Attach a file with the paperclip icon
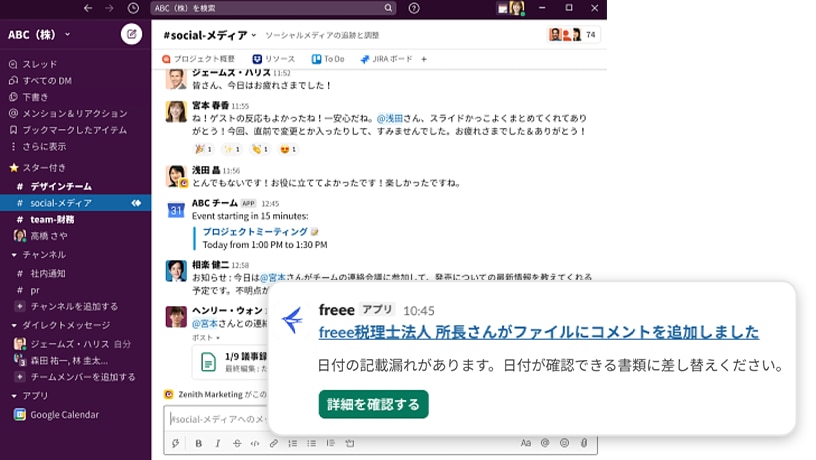Screen dimensions: 816x460 click(x=584, y=443)
